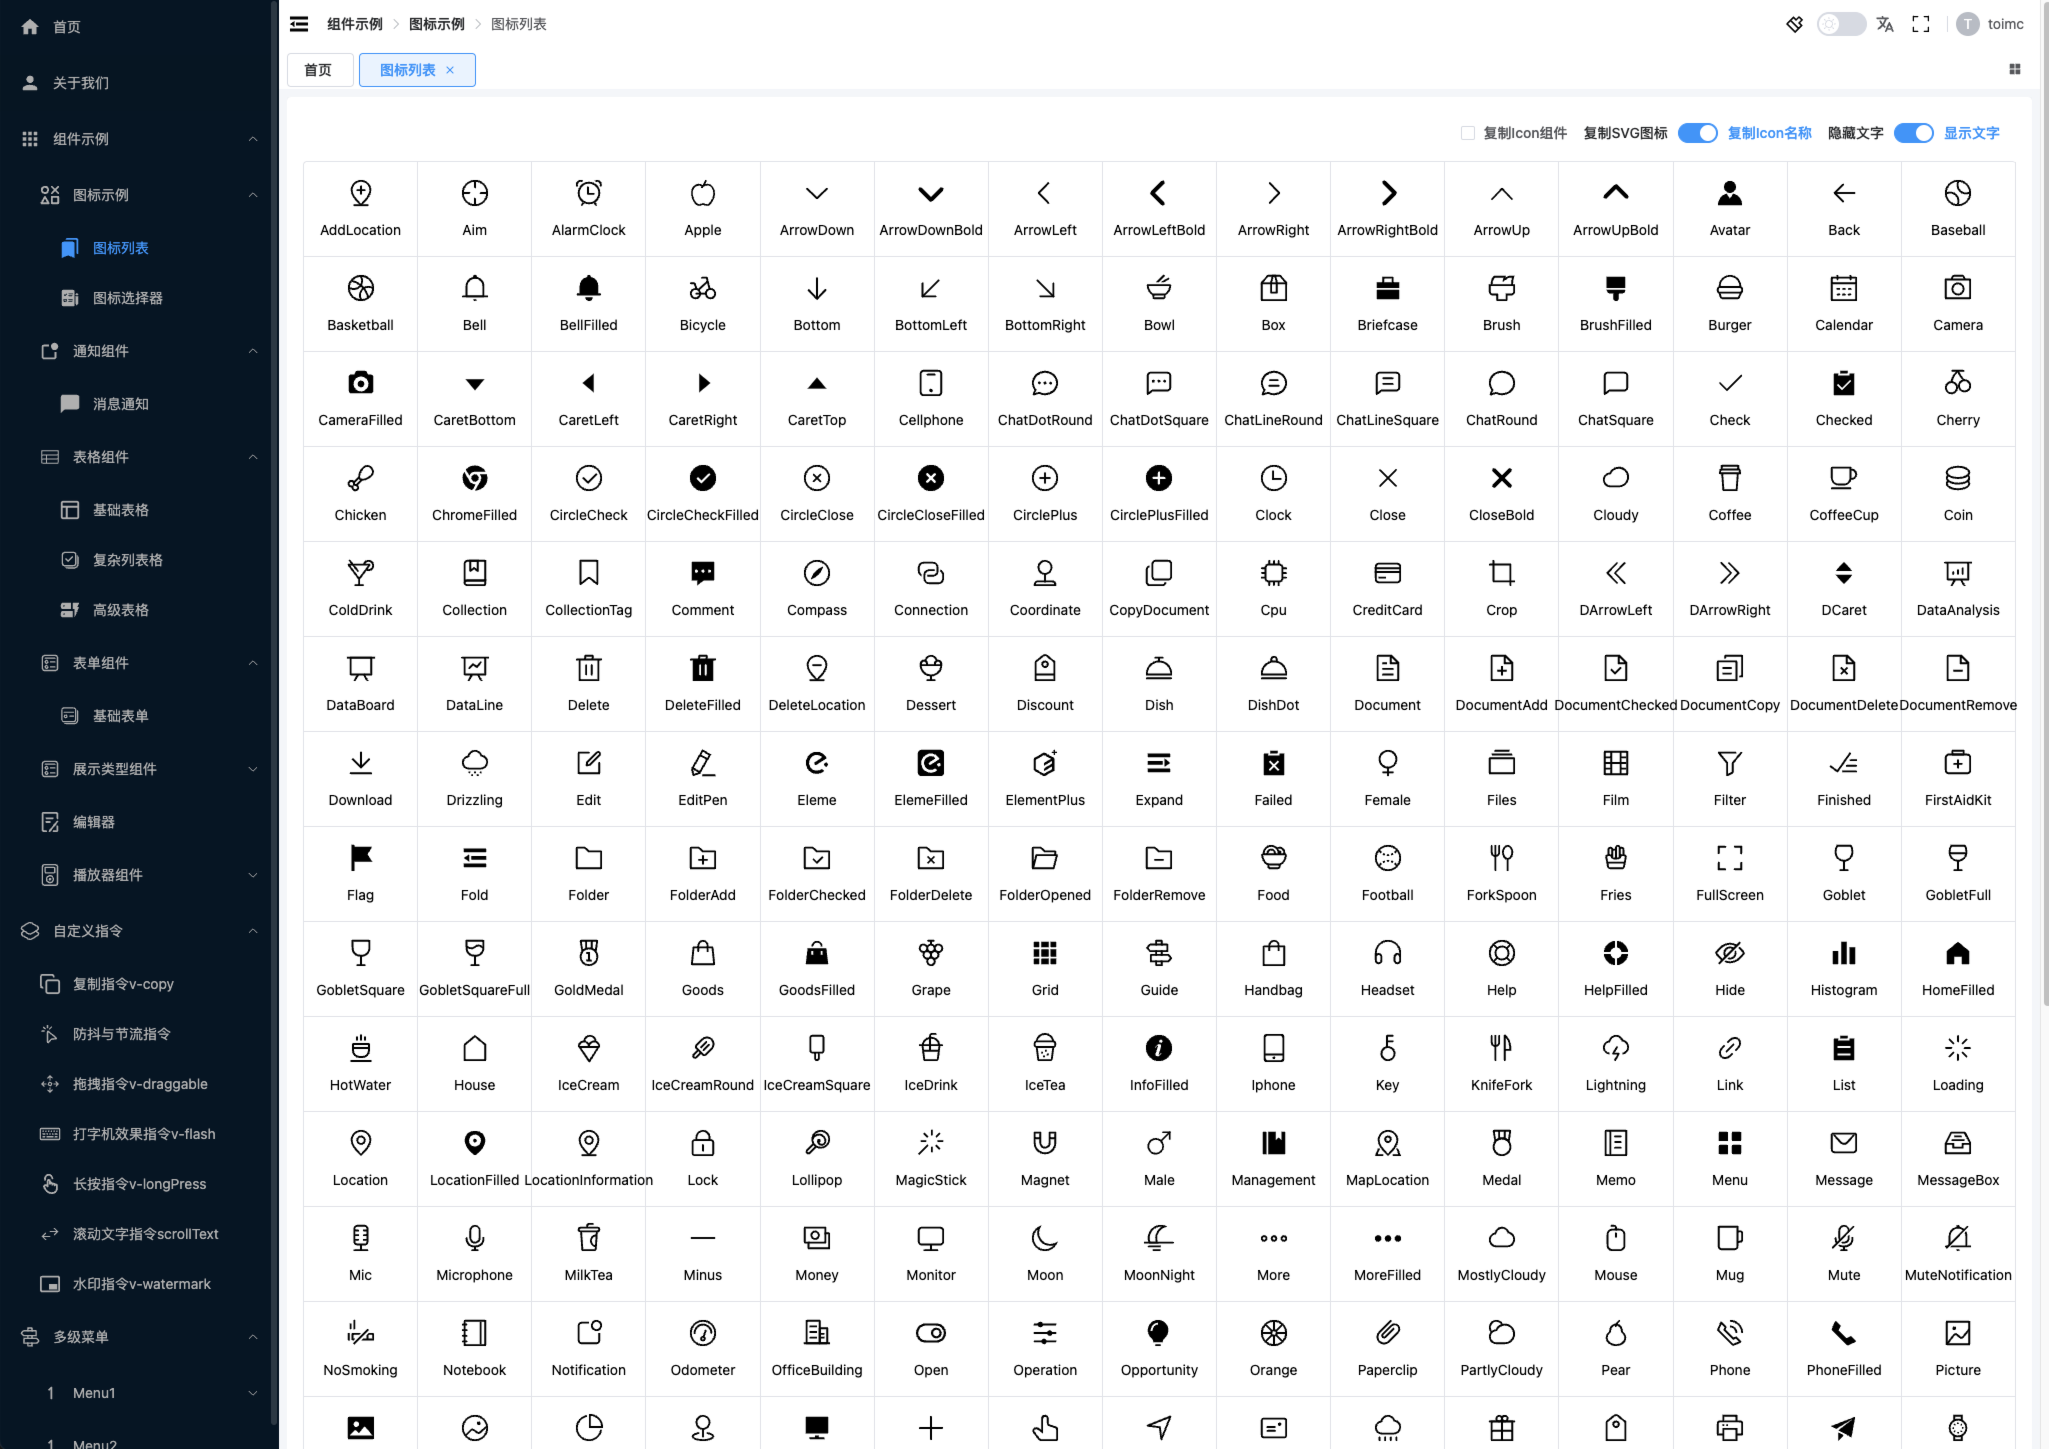Toggle the 复制Icon名称 switch
Viewport: 2049px width, 1449px height.
click(1697, 133)
